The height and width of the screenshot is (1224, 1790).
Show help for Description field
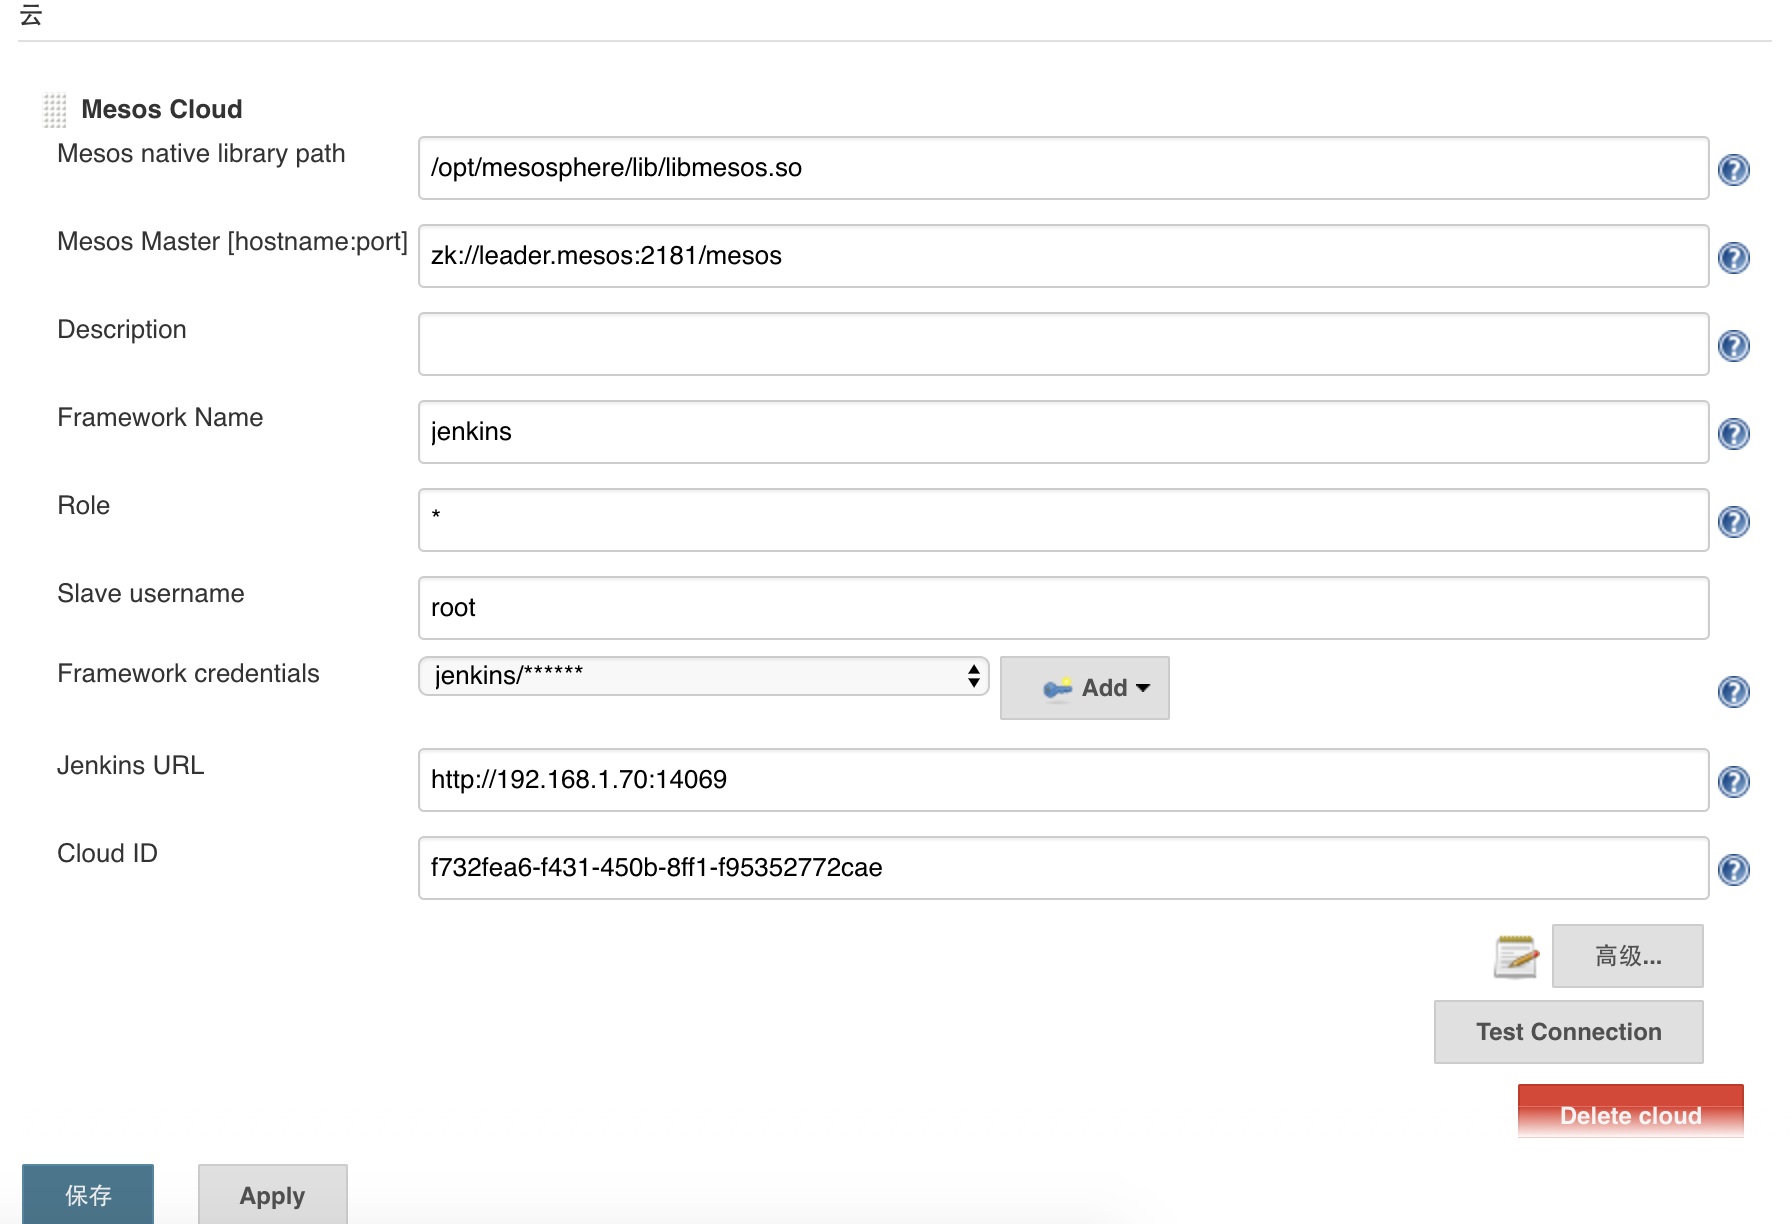pyautogui.click(x=1733, y=346)
